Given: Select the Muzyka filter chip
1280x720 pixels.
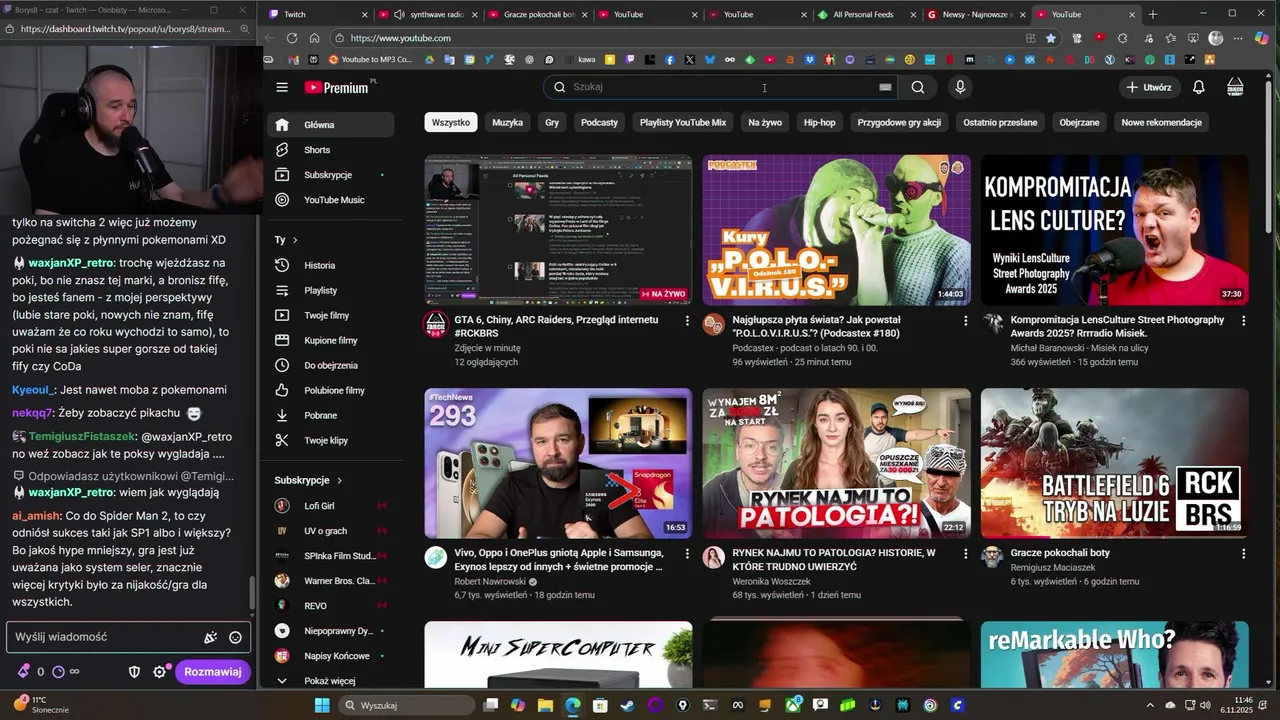Looking at the screenshot, I should (x=507, y=122).
